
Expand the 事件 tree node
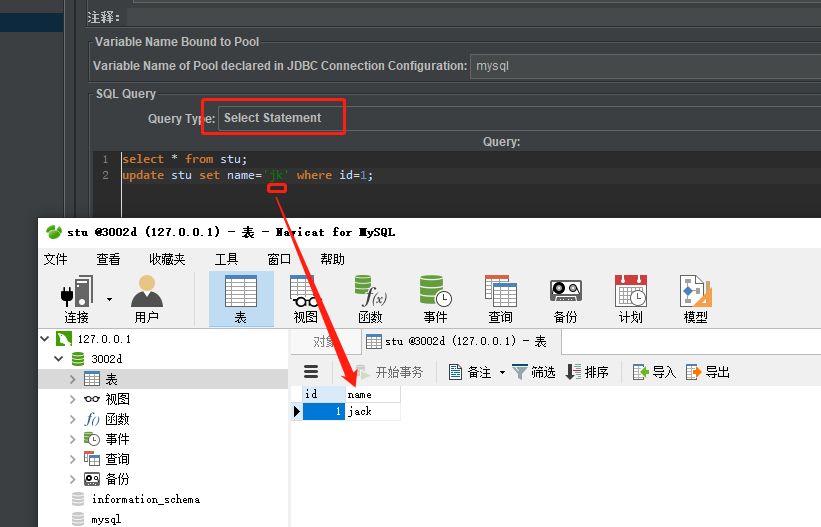point(73,439)
